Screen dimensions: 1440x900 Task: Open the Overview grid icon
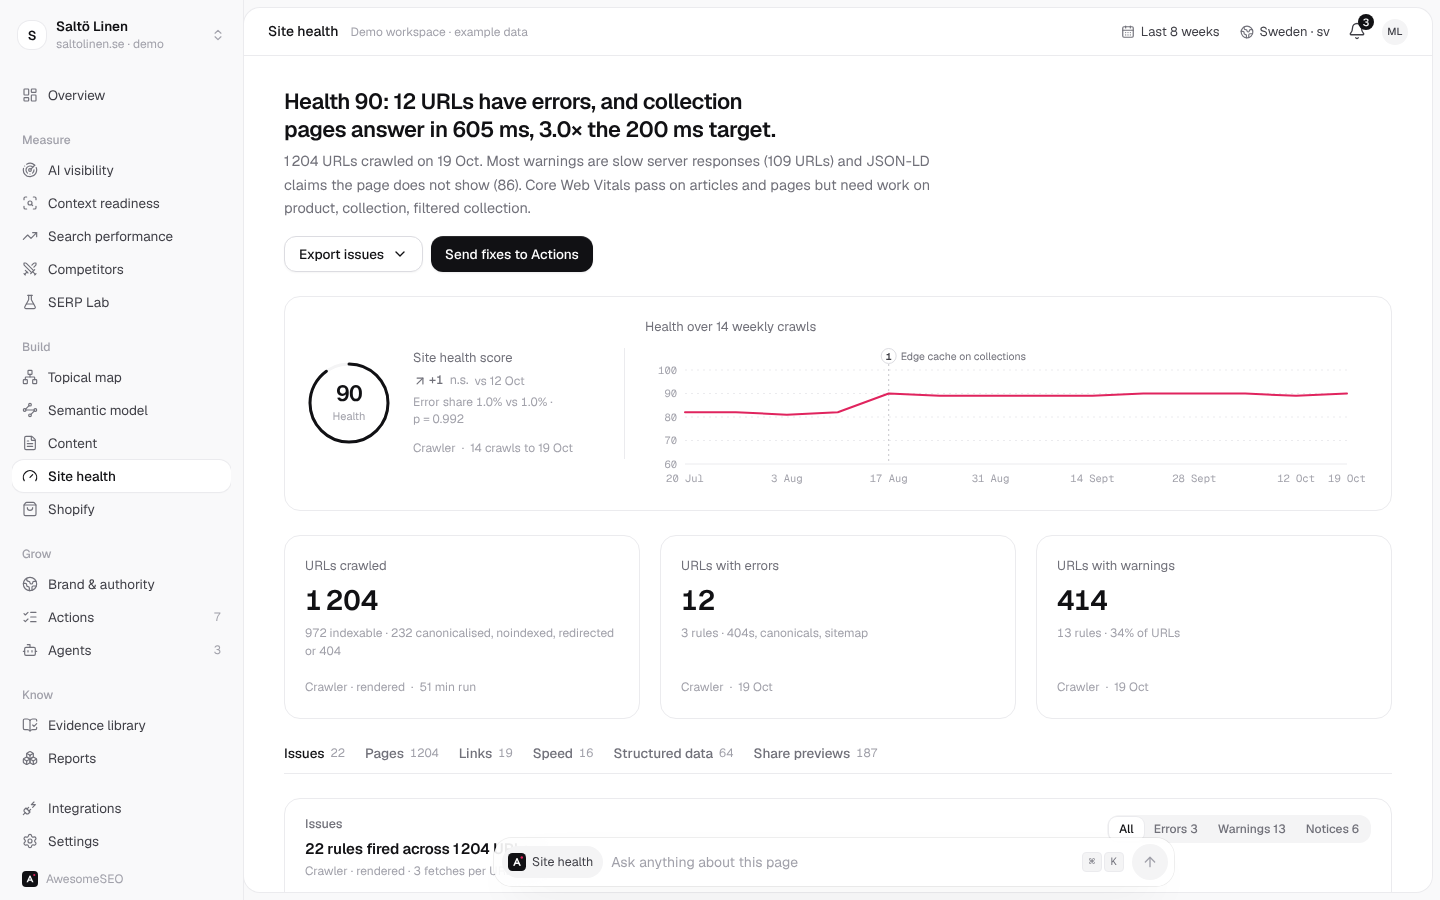click(x=30, y=95)
